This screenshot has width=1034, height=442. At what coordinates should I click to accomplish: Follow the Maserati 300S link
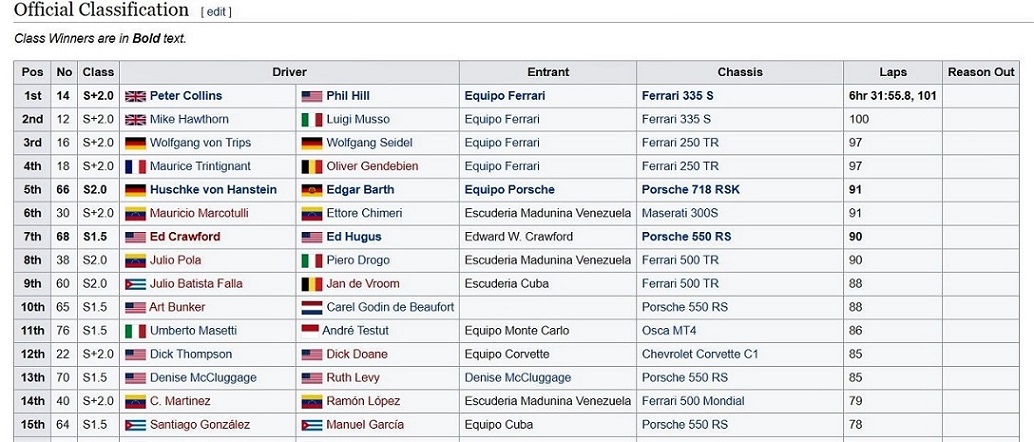679,213
